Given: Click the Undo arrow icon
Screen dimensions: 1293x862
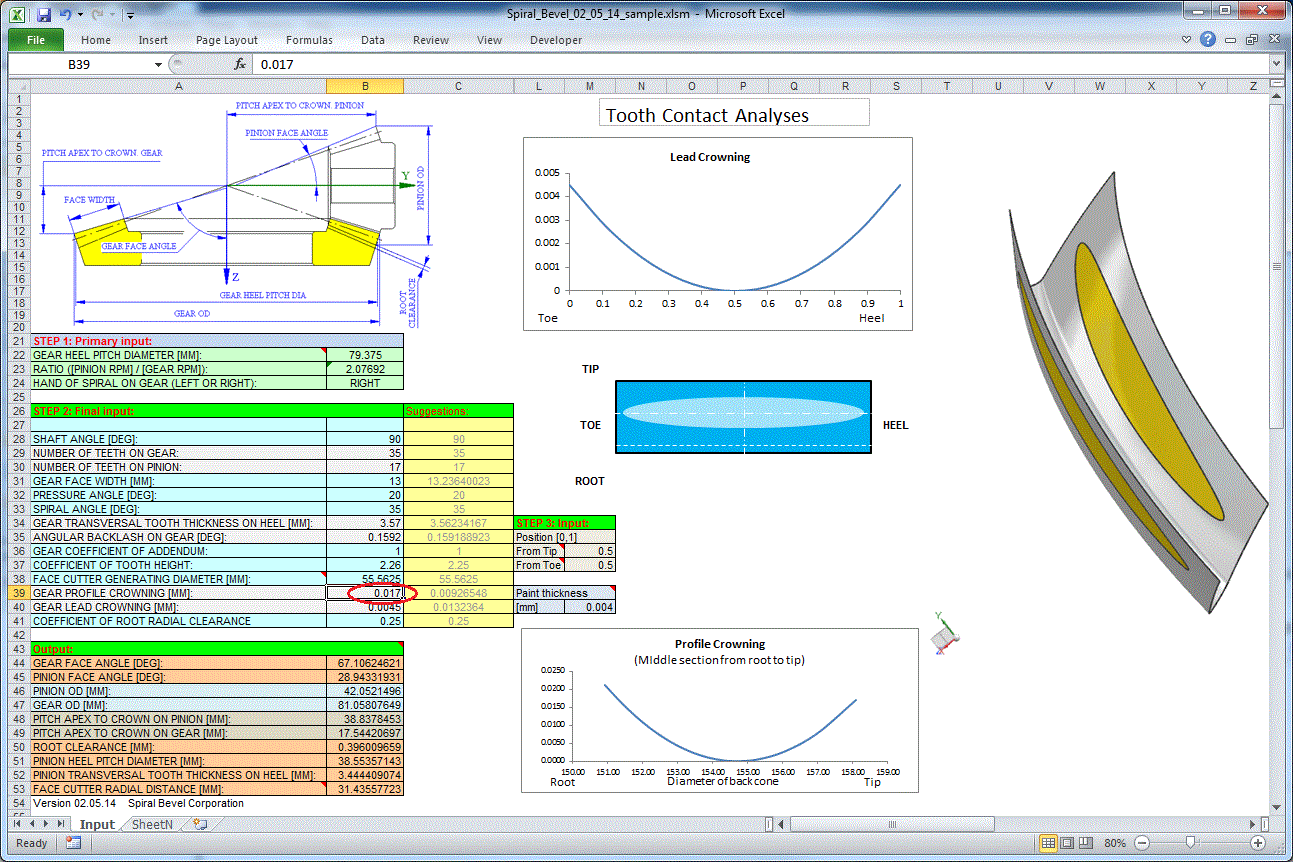Looking at the screenshot, I should (65, 15).
